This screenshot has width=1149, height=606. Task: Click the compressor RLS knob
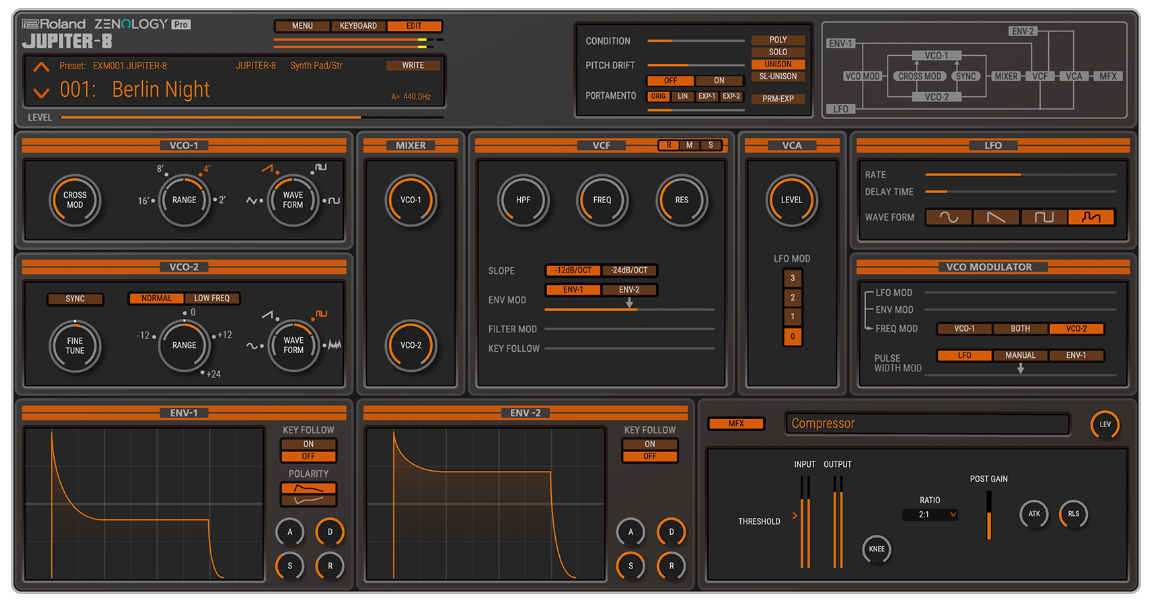[1074, 514]
